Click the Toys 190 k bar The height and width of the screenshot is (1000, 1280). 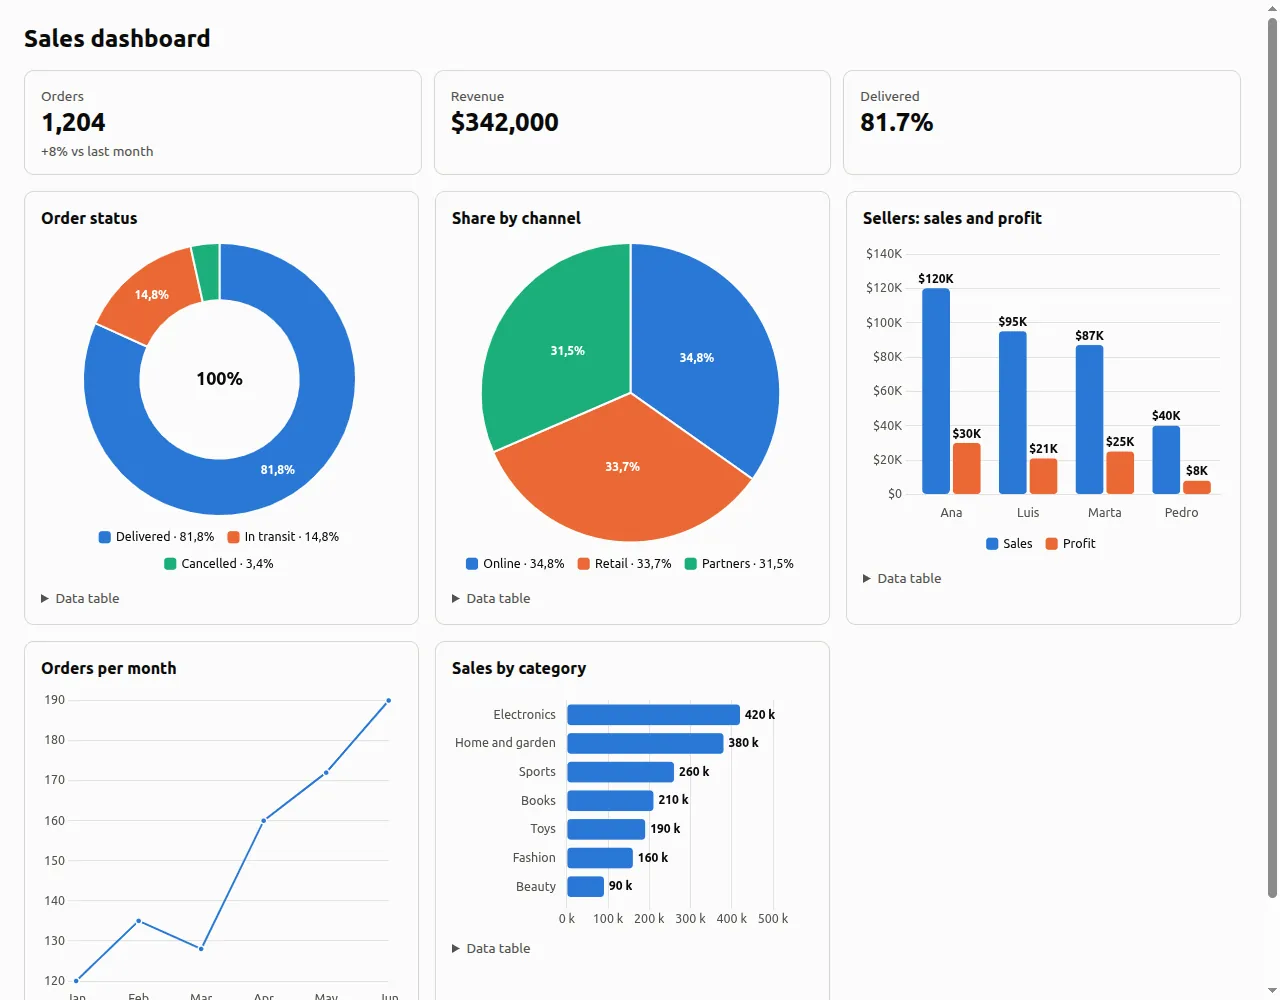tap(606, 829)
